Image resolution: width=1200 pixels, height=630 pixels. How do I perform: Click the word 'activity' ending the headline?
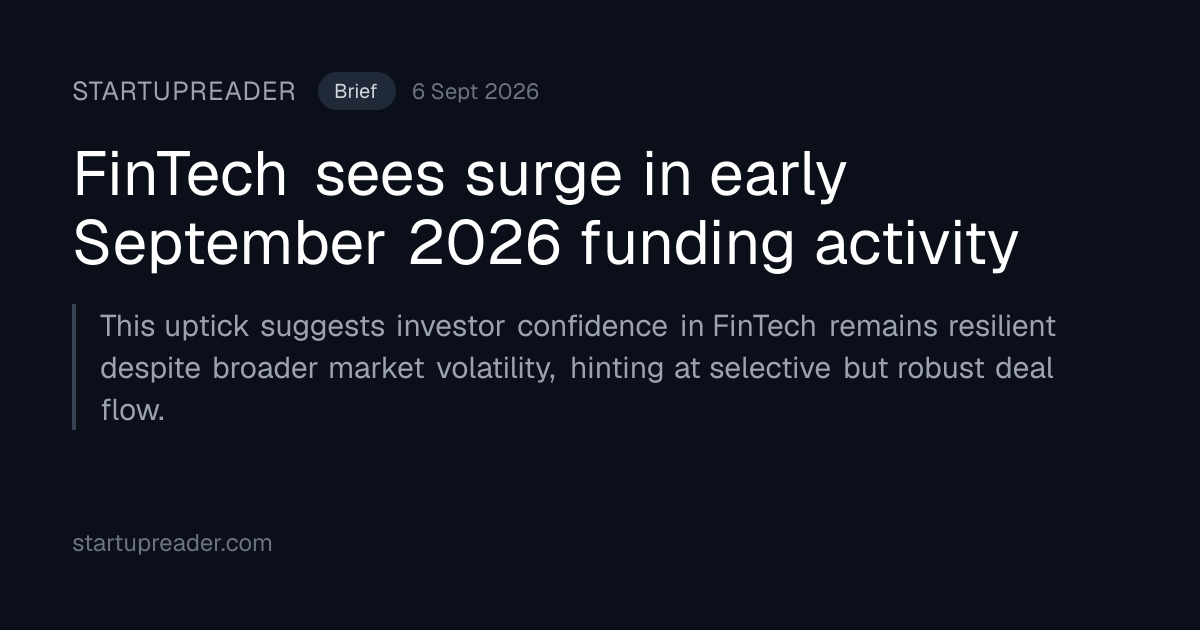[916, 245]
